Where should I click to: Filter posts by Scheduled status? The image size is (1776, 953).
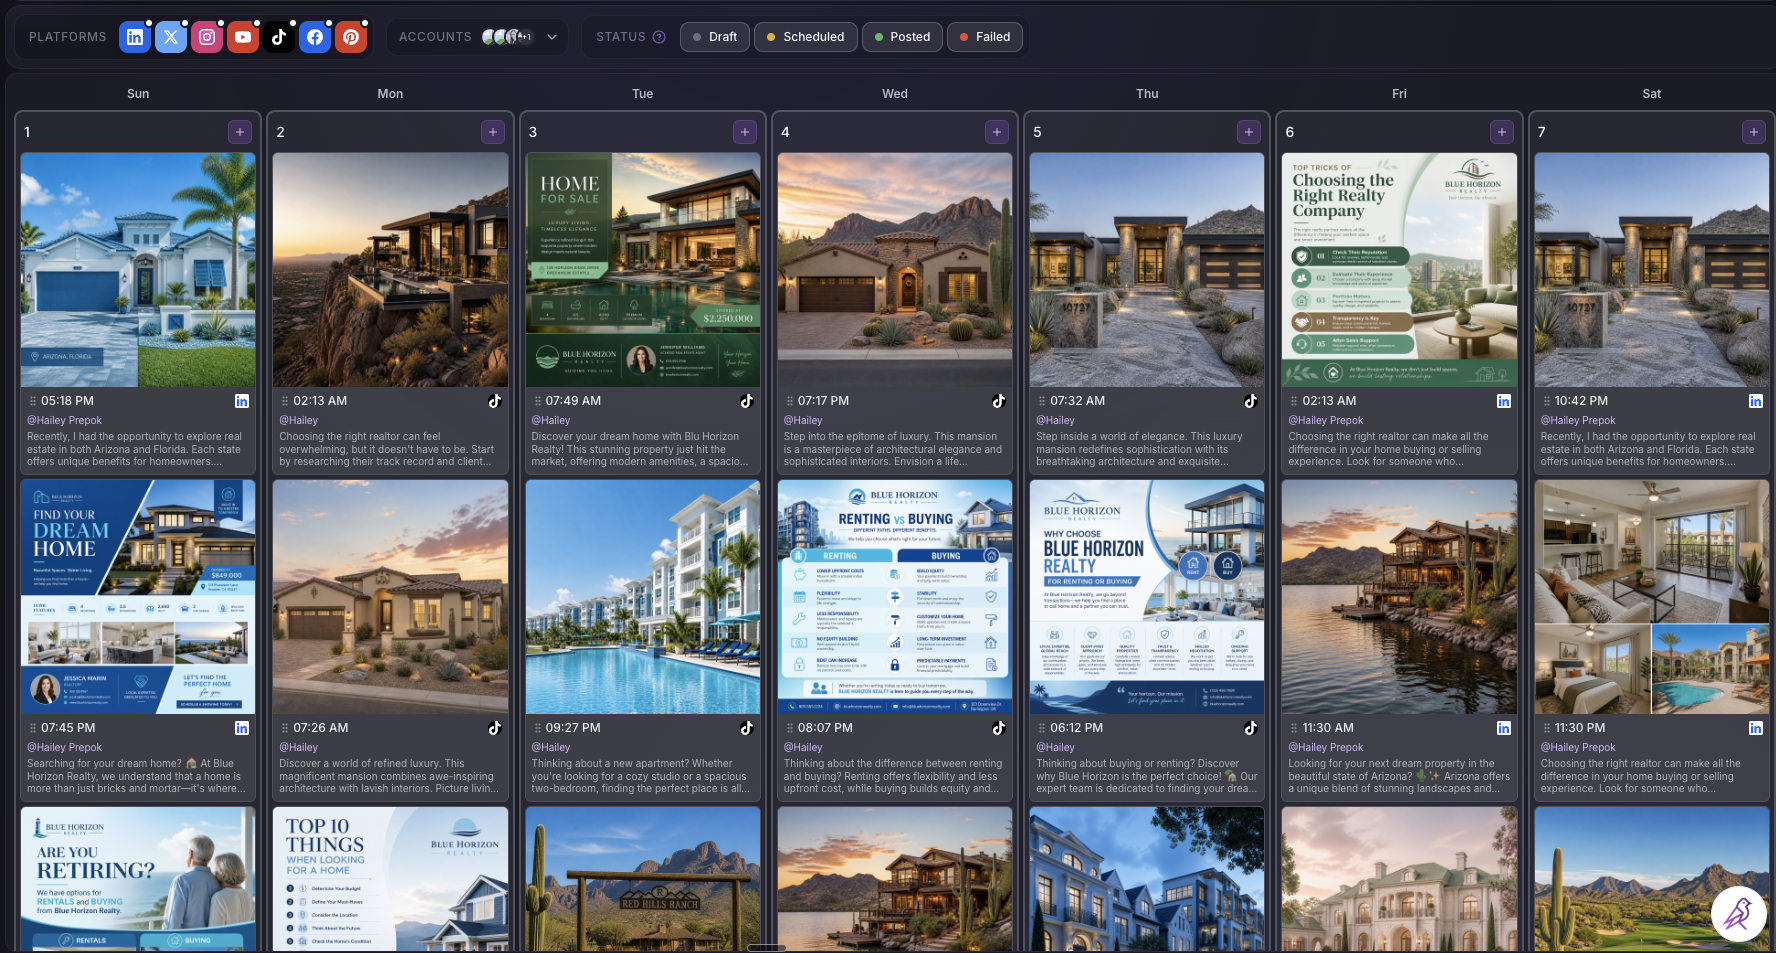[805, 37]
